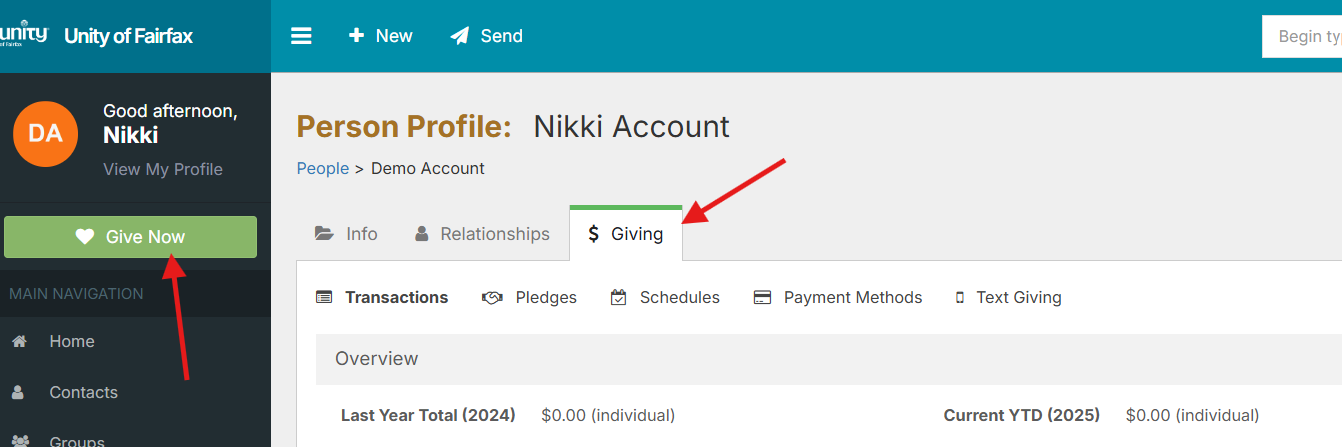Click the green Give Now button
This screenshot has height=447, width=1342.
coord(131,237)
